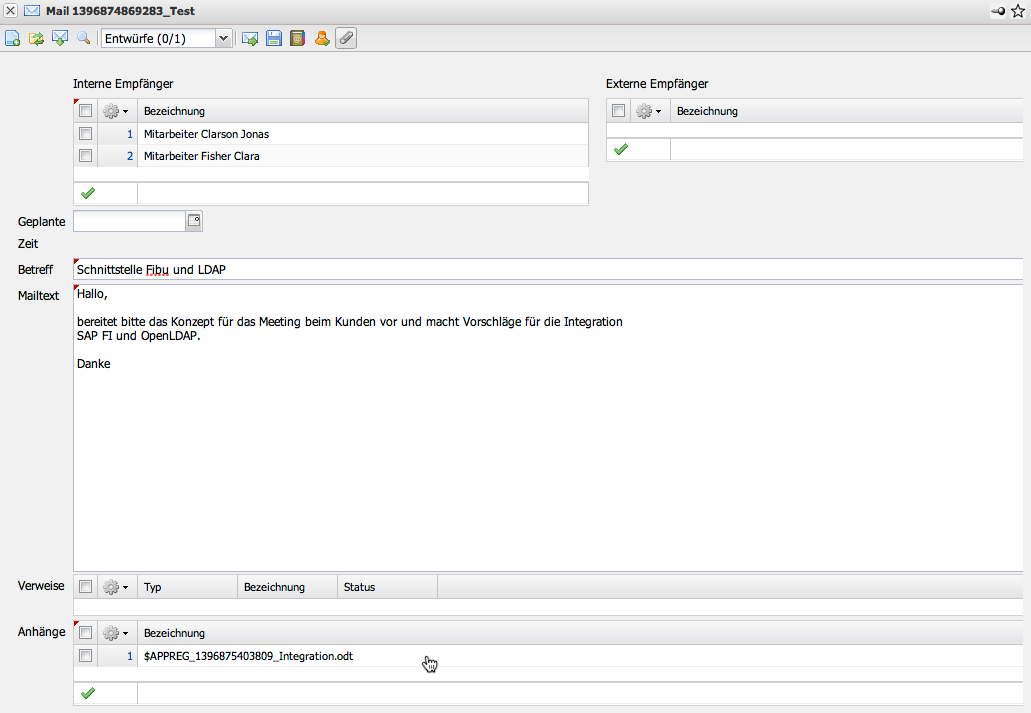This screenshot has height=713, width=1031.
Task: Check the box for Mitarbeiter Fisher Clara
Action: 86,156
